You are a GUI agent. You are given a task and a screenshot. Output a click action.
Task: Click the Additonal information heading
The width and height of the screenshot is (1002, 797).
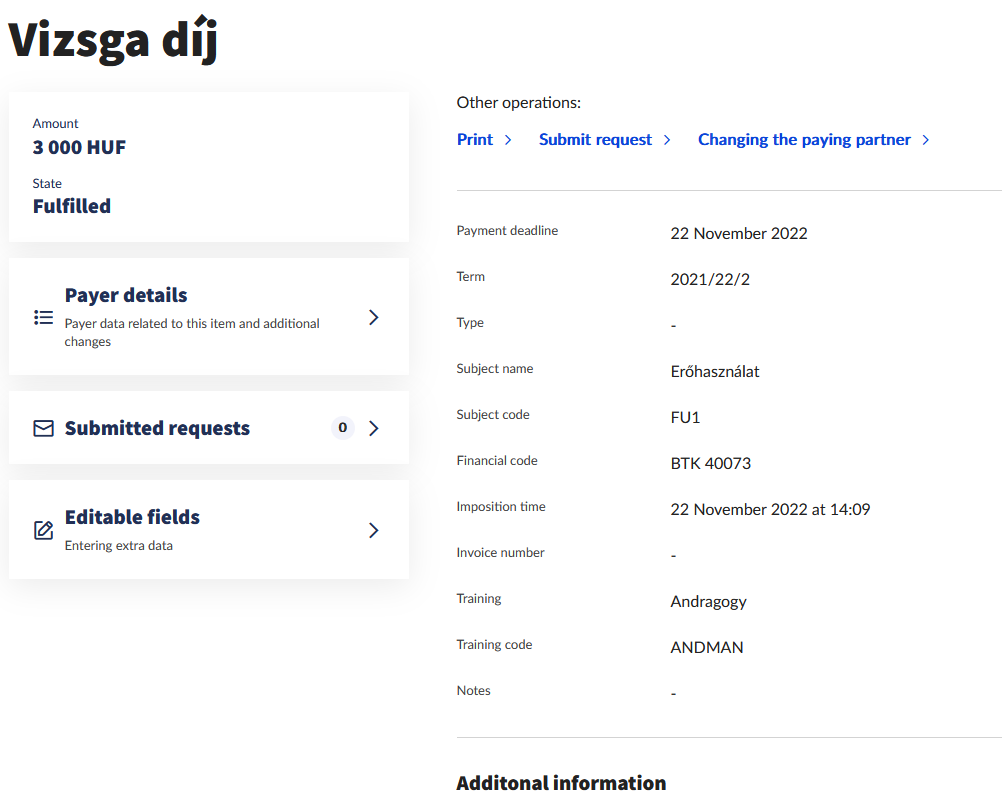tap(561, 783)
